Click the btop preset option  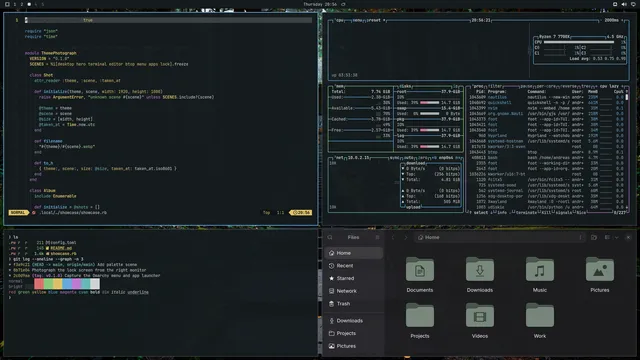click(375, 20)
